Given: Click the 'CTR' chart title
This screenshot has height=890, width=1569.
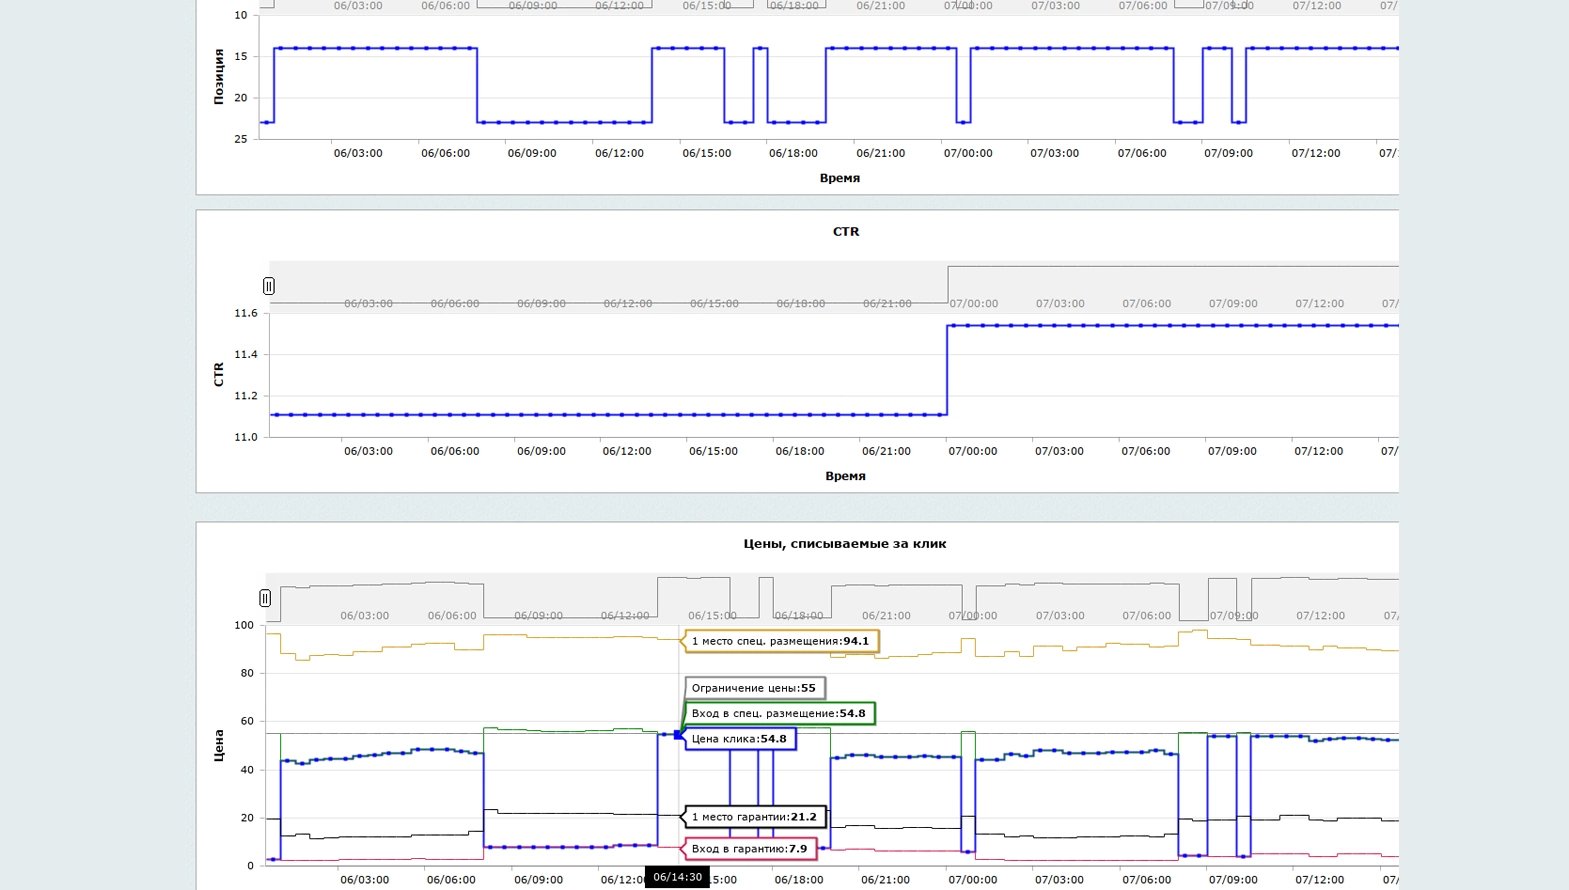Looking at the screenshot, I should click(846, 231).
